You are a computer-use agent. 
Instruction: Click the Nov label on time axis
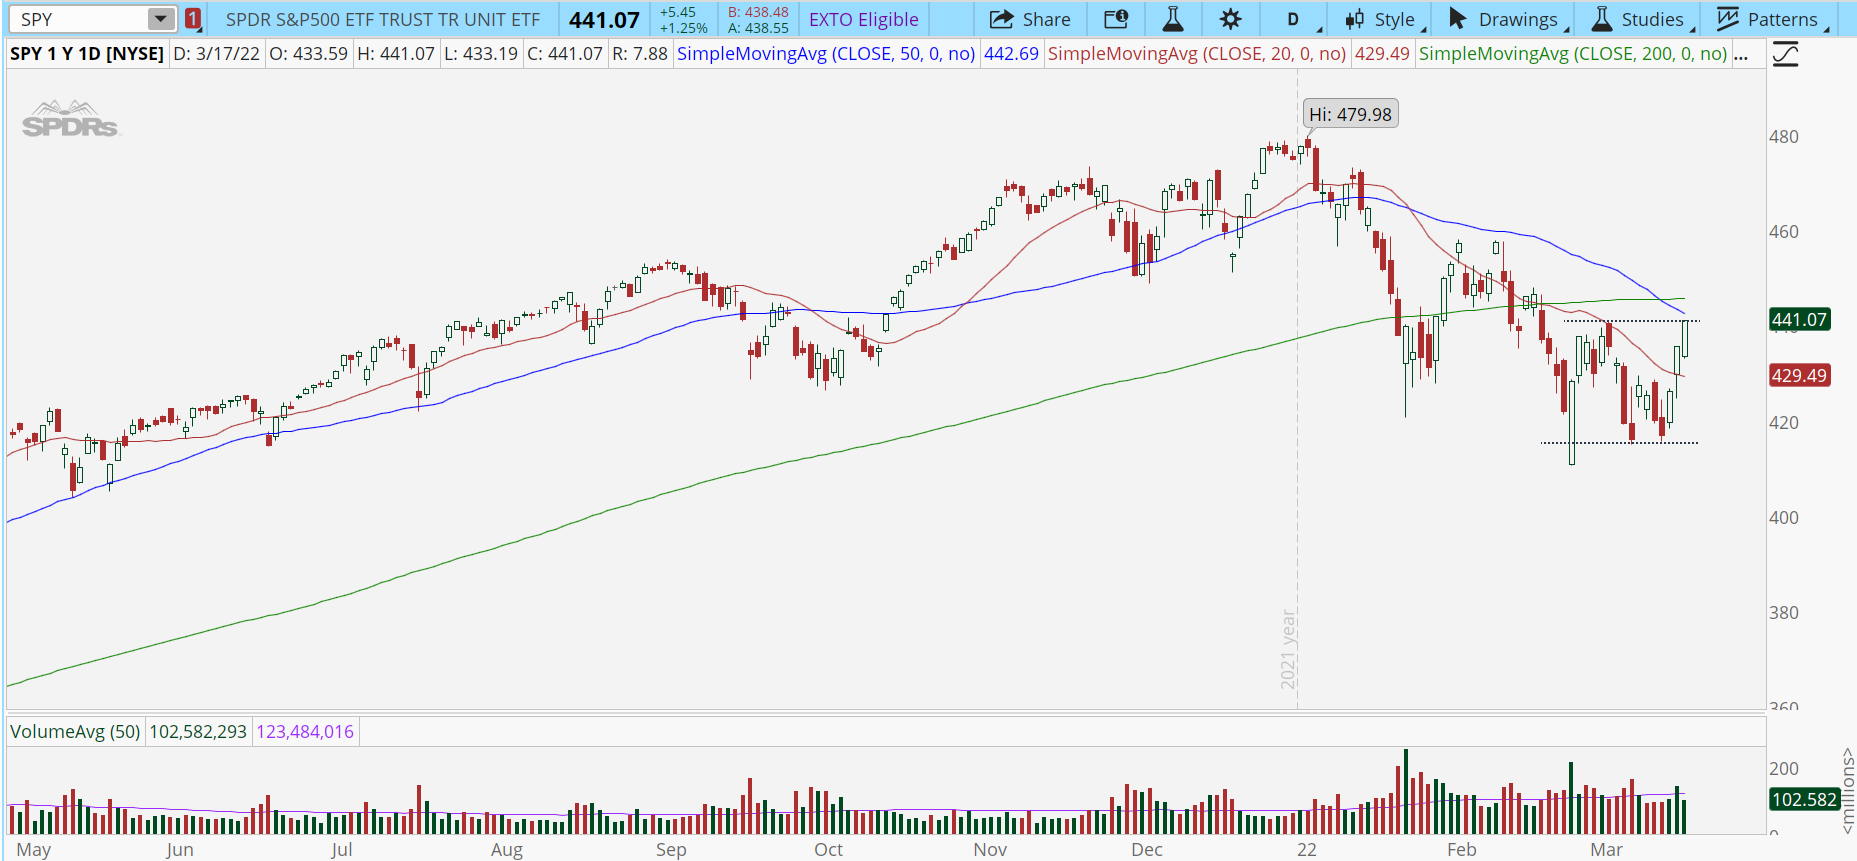coord(990,850)
